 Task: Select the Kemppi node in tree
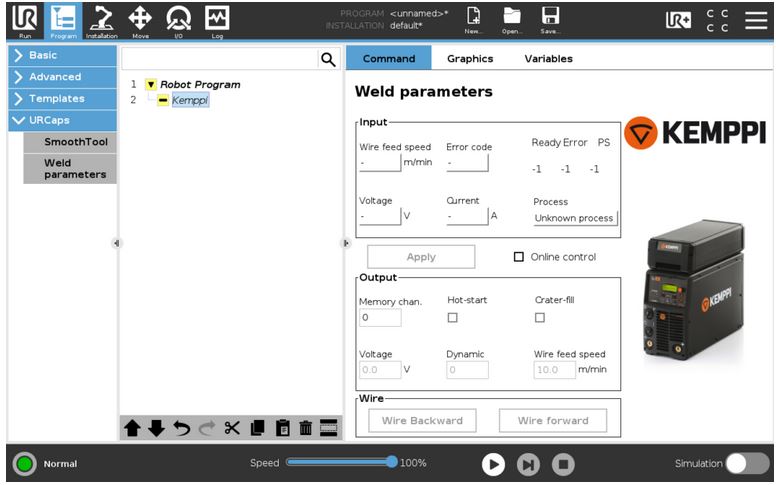point(190,100)
